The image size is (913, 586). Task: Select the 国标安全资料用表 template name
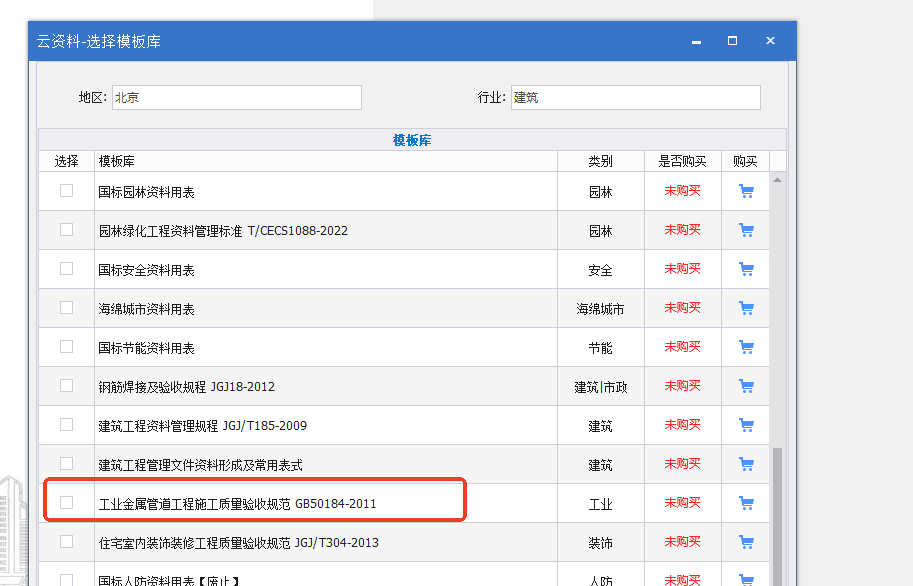point(146,270)
